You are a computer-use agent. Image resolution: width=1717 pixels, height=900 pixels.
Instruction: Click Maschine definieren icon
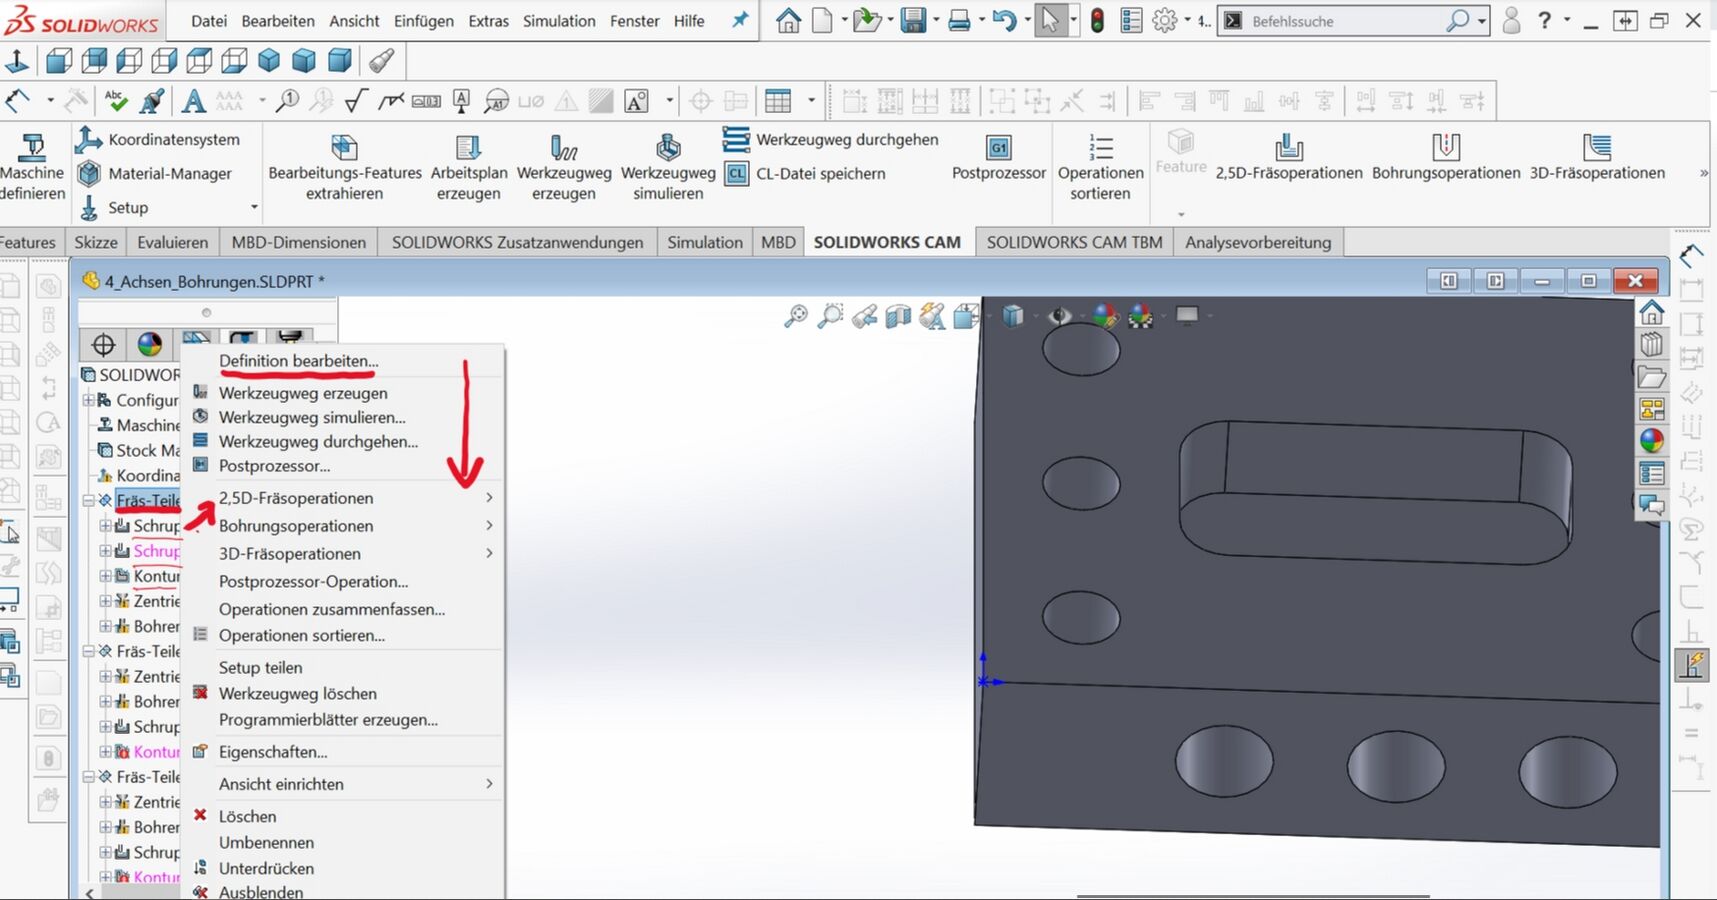[32, 148]
